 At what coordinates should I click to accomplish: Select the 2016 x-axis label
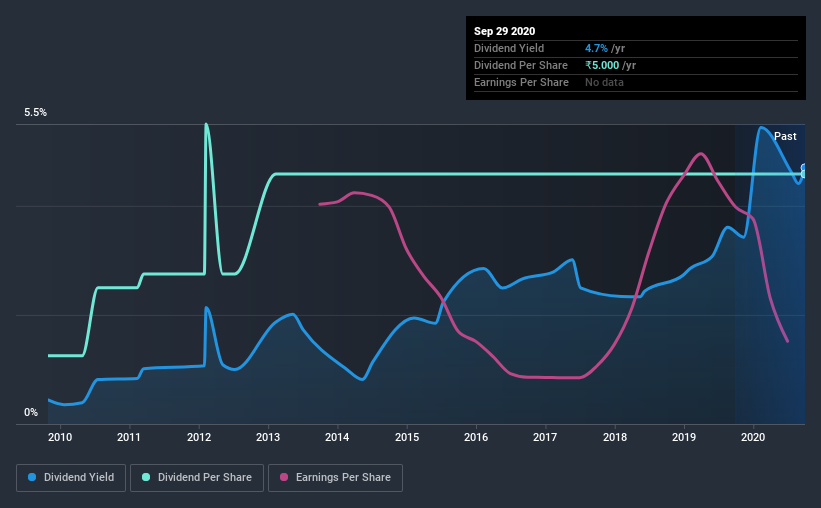point(476,437)
